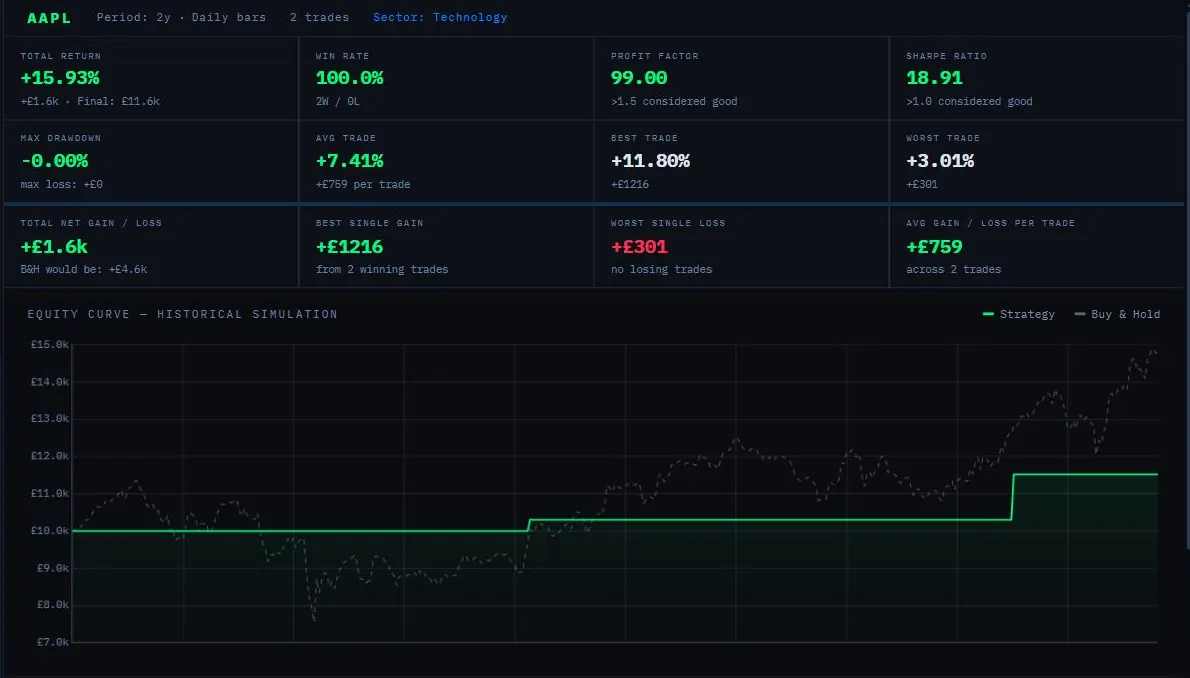The height and width of the screenshot is (678, 1190).
Task: Click the AAPL ticker symbol
Action: (x=49, y=17)
